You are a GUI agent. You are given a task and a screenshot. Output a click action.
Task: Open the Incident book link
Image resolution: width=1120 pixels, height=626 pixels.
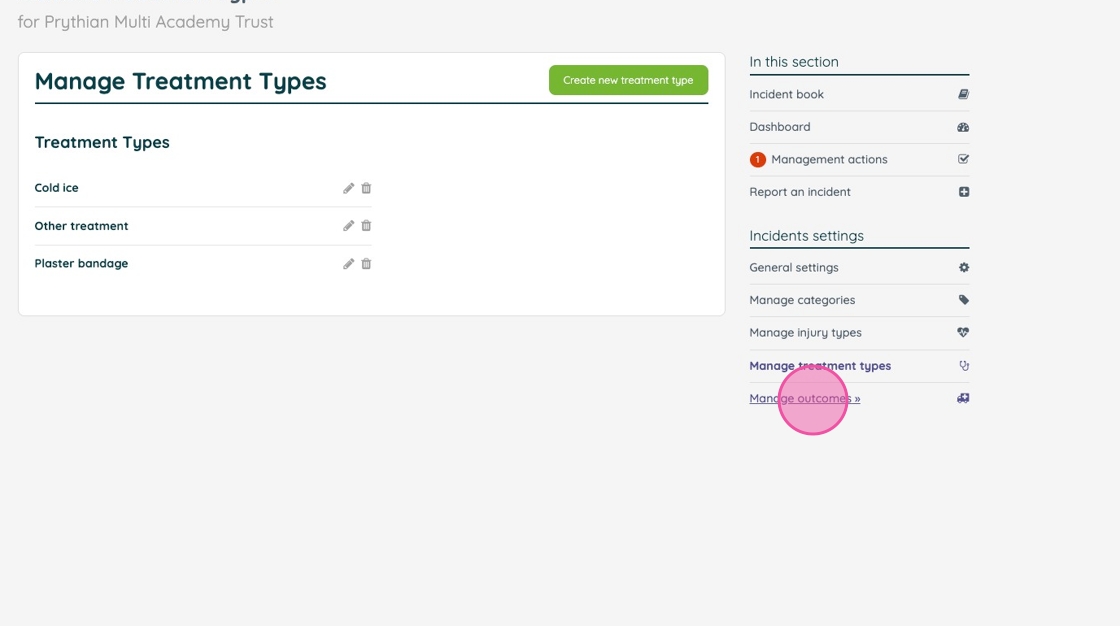click(787, 95)
